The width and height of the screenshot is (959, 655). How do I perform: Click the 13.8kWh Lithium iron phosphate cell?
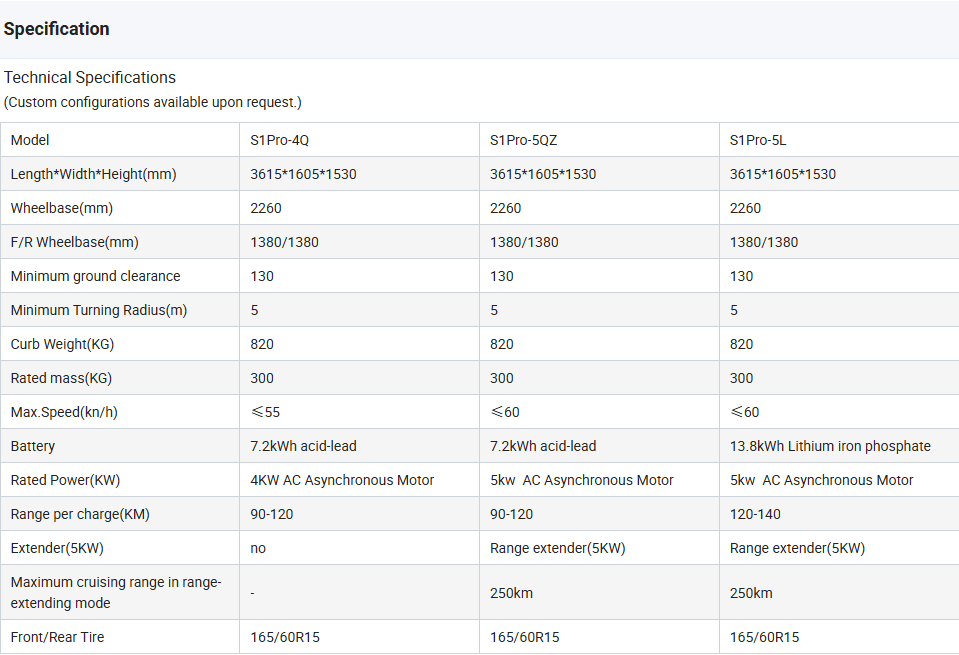tap(830, 446)
